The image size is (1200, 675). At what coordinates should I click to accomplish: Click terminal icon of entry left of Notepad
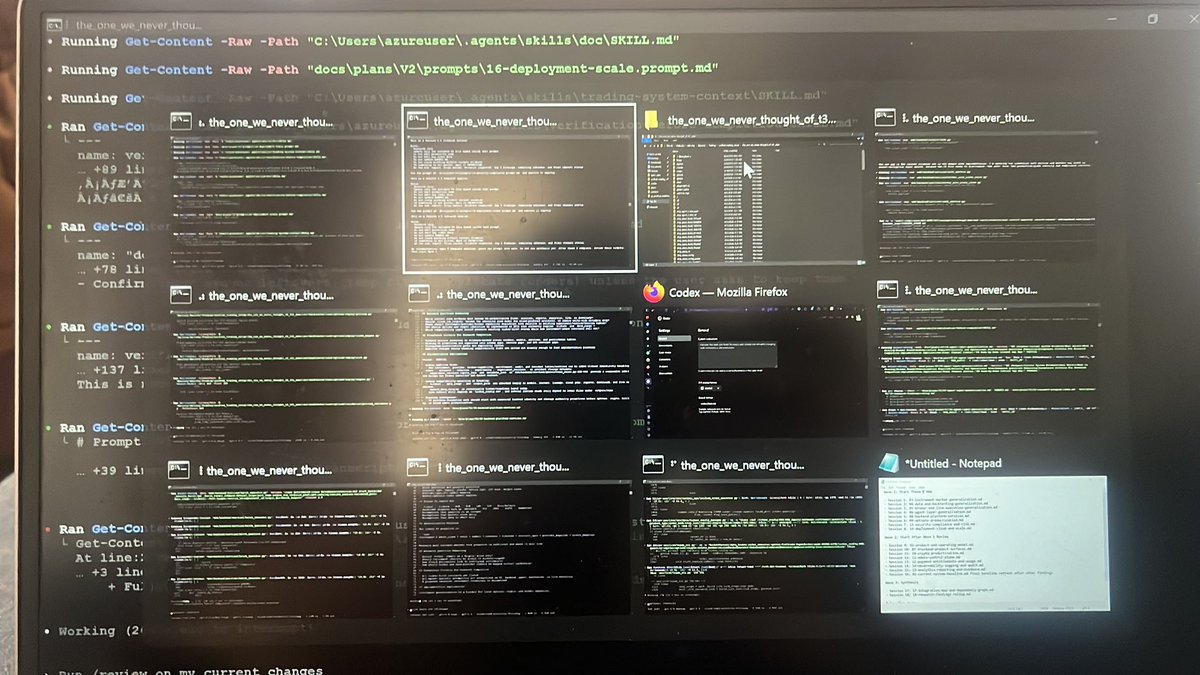click(x=653, y=466)
